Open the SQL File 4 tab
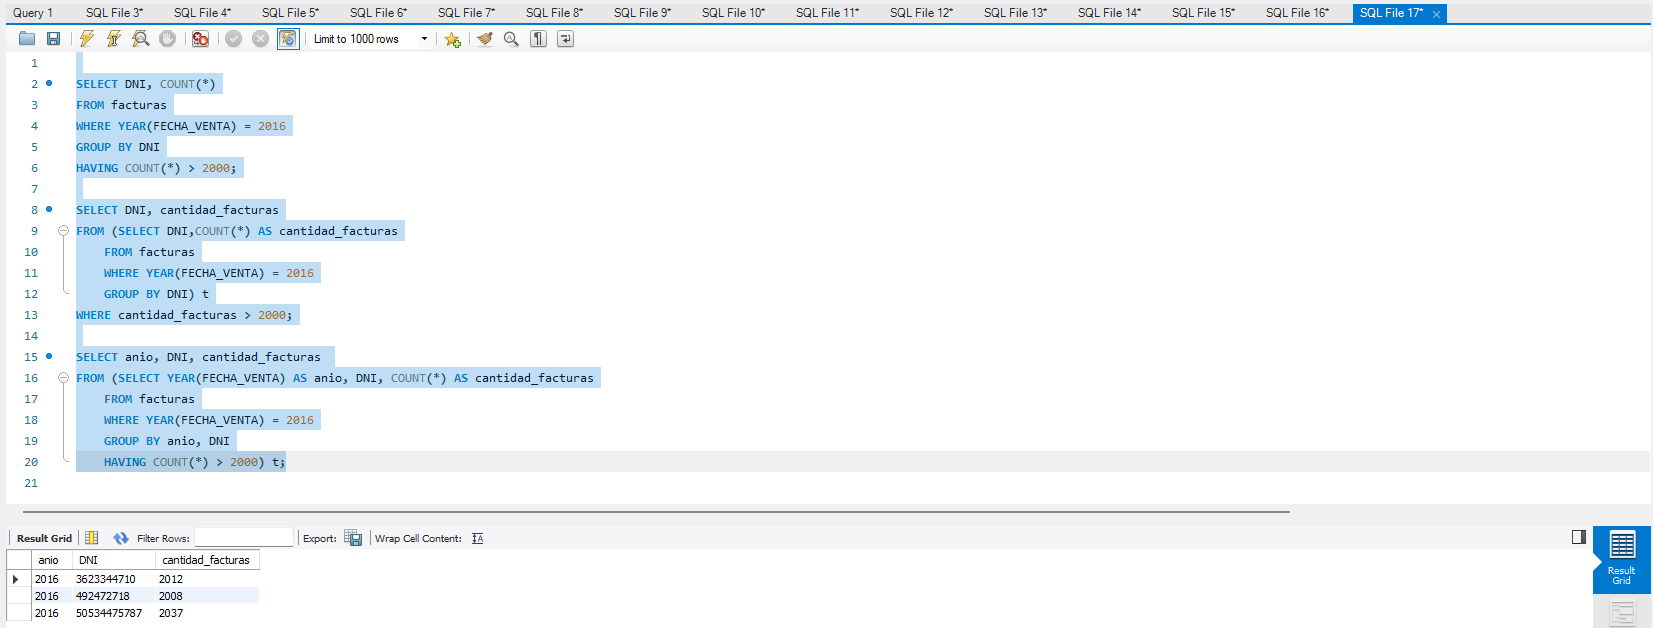 202,13
